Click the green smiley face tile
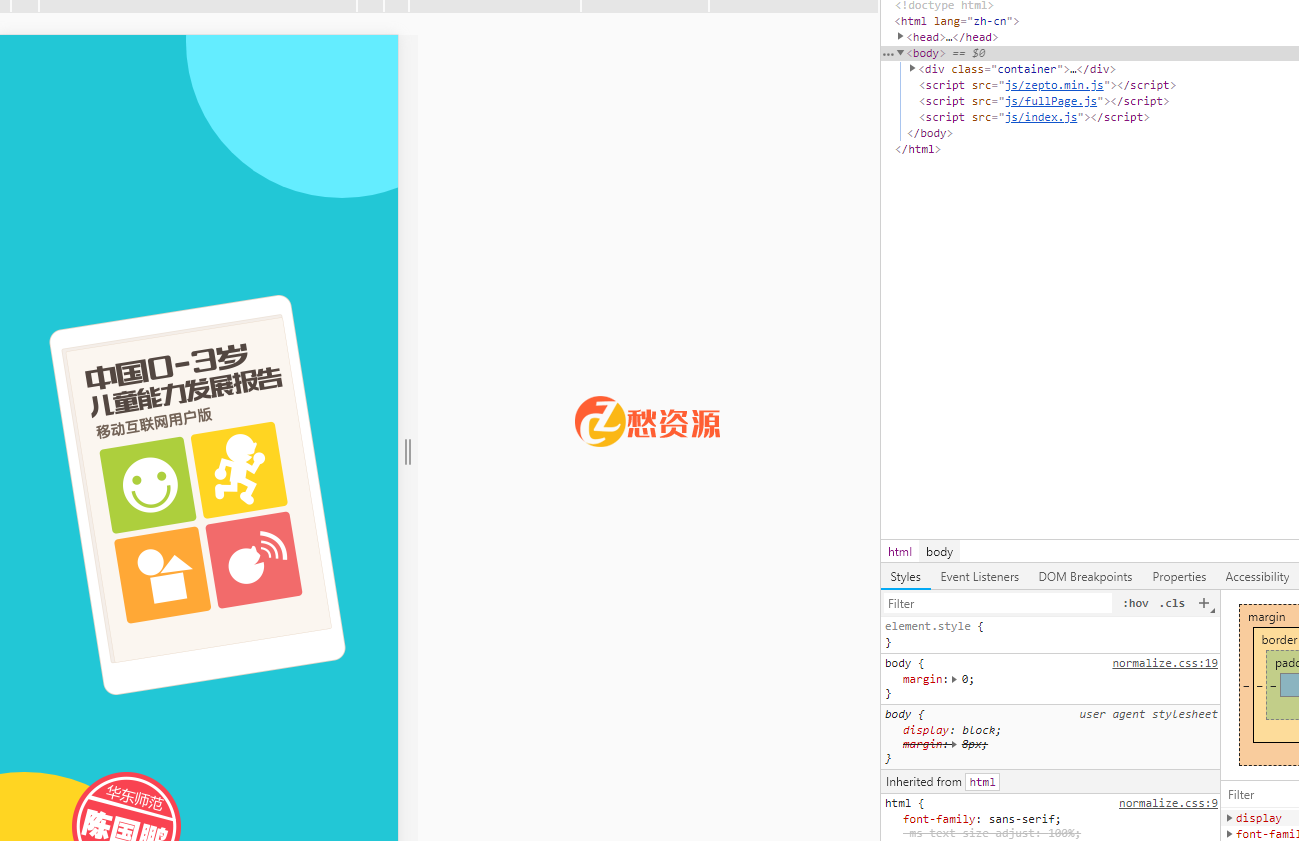 point(147,485)
